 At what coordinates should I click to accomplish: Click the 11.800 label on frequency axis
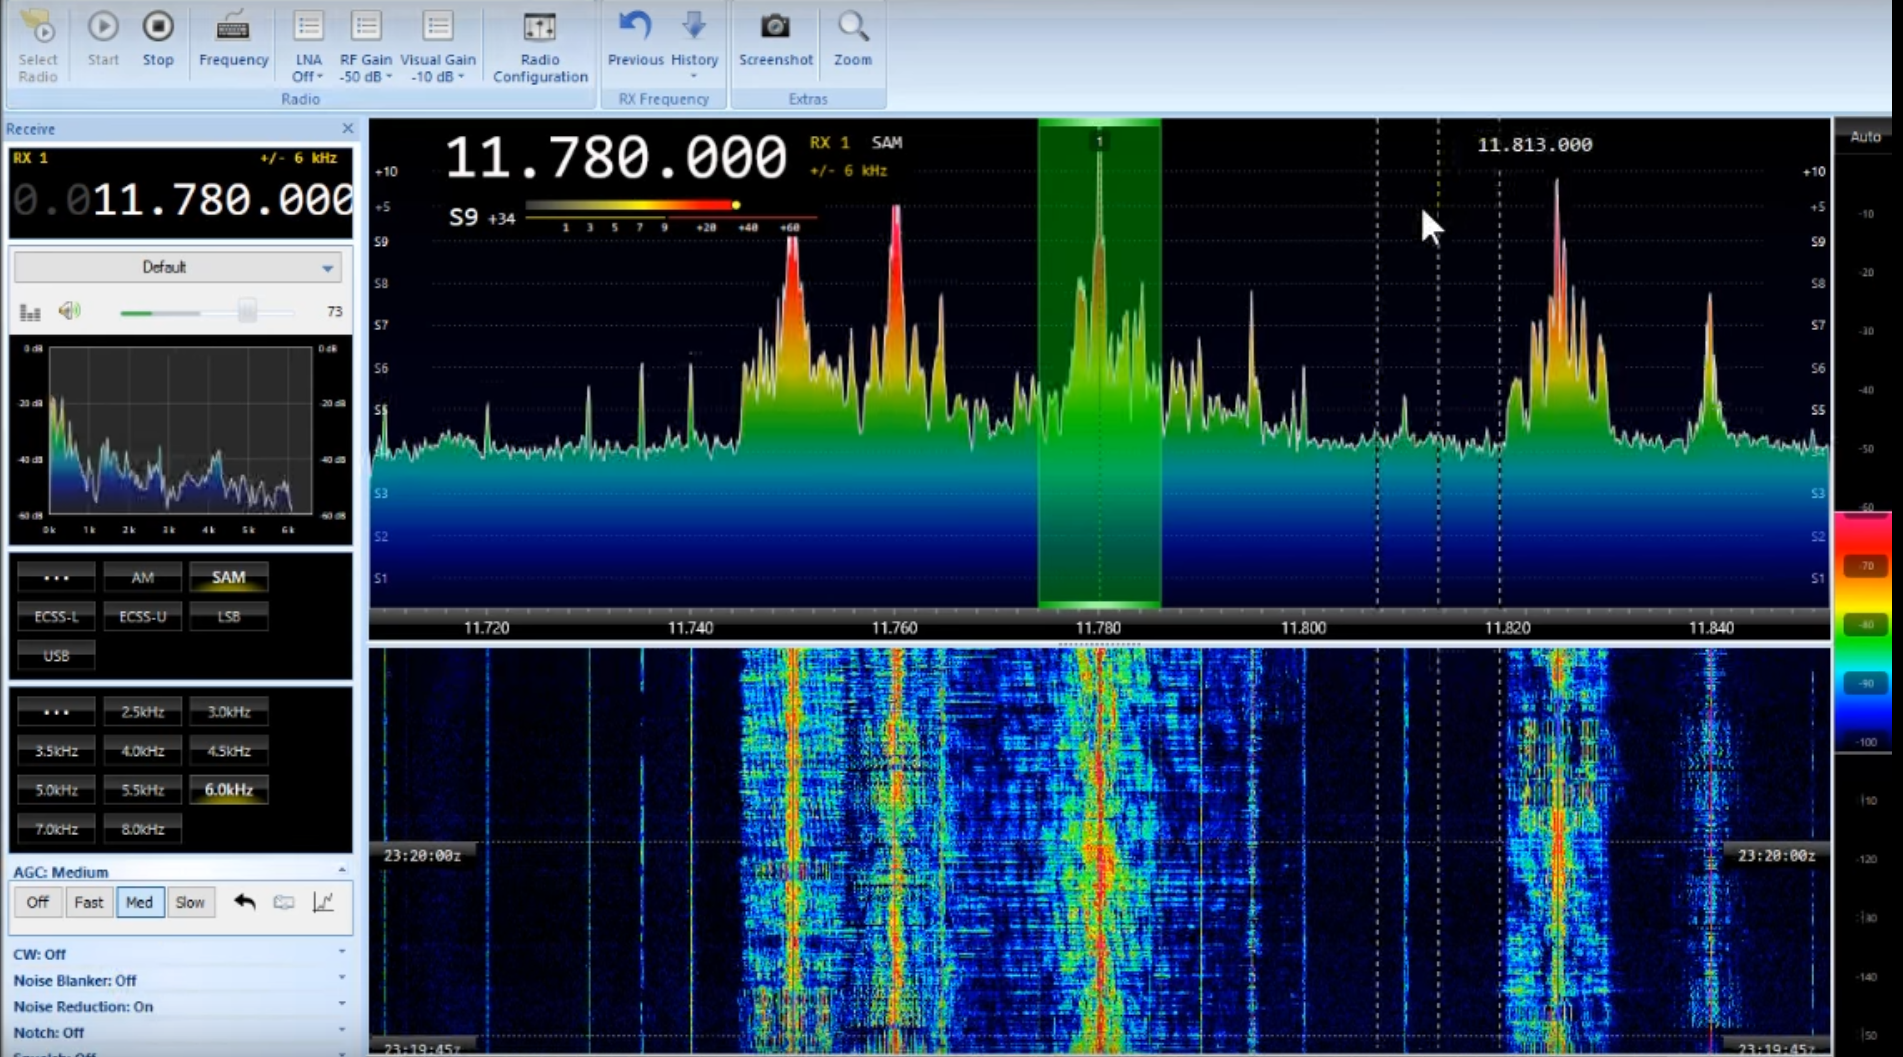pos(1303,628)
